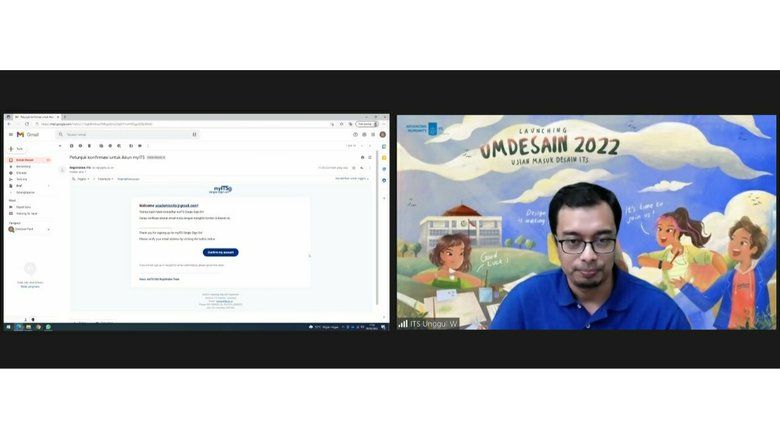Open the Ditunda snoozed folder
The width and height of the screenshot is (780, 439).
tap(21, 173)
